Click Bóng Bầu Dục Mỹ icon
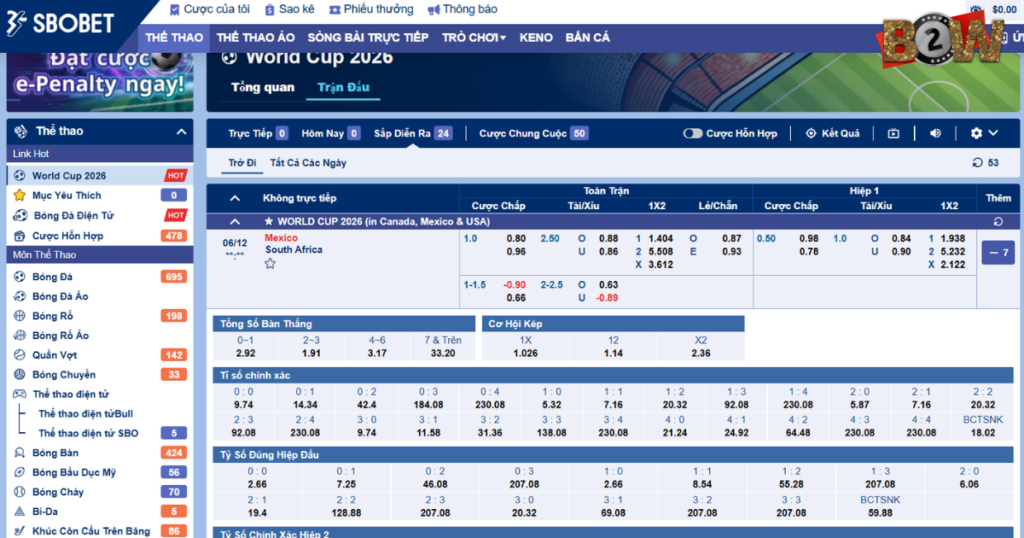Screen dimensions: 1024x538 (x=20, y=473)
